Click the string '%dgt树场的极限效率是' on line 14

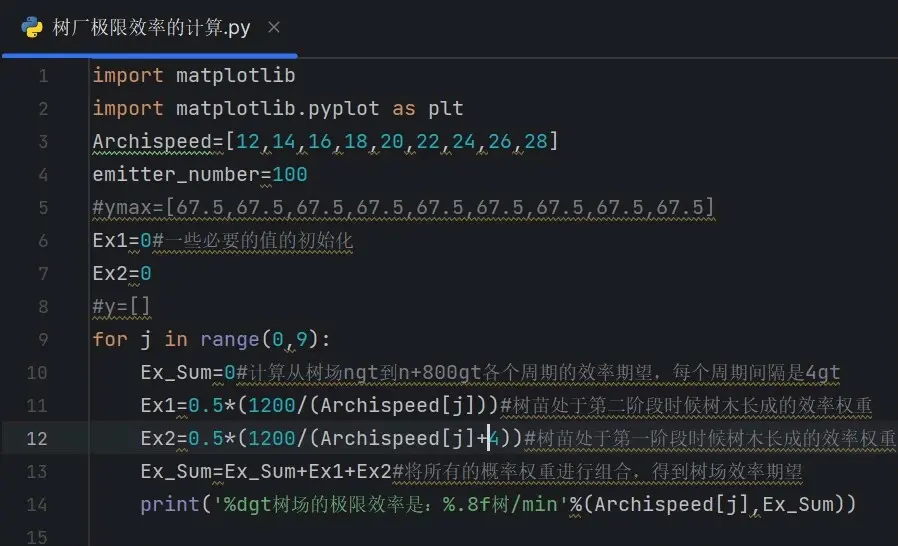pos(324,505)
